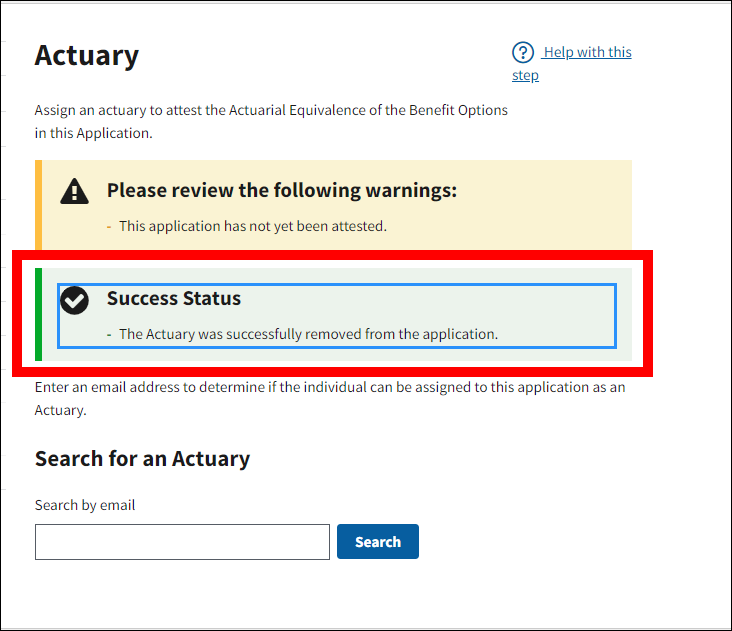Click the word "step" in the help link
The width and height of the screenshot is (732, 631).
click(x=525, y=76)
